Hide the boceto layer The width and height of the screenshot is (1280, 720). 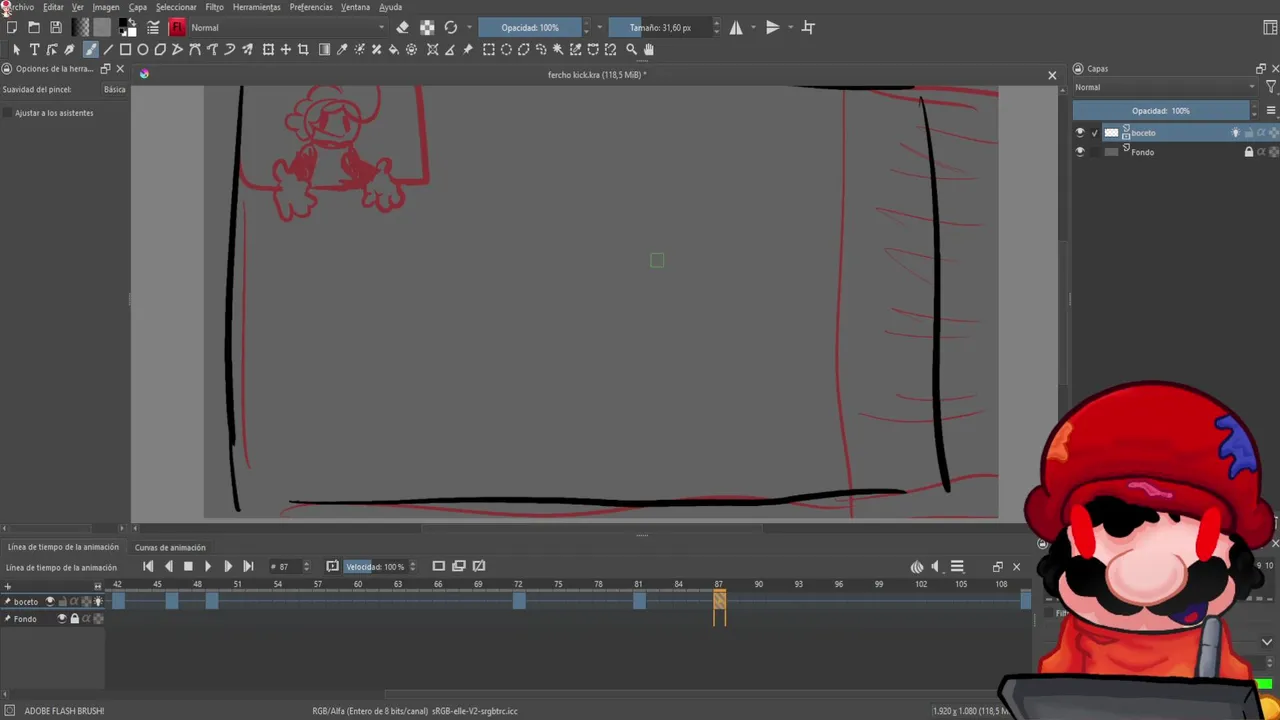point(1079,132)
